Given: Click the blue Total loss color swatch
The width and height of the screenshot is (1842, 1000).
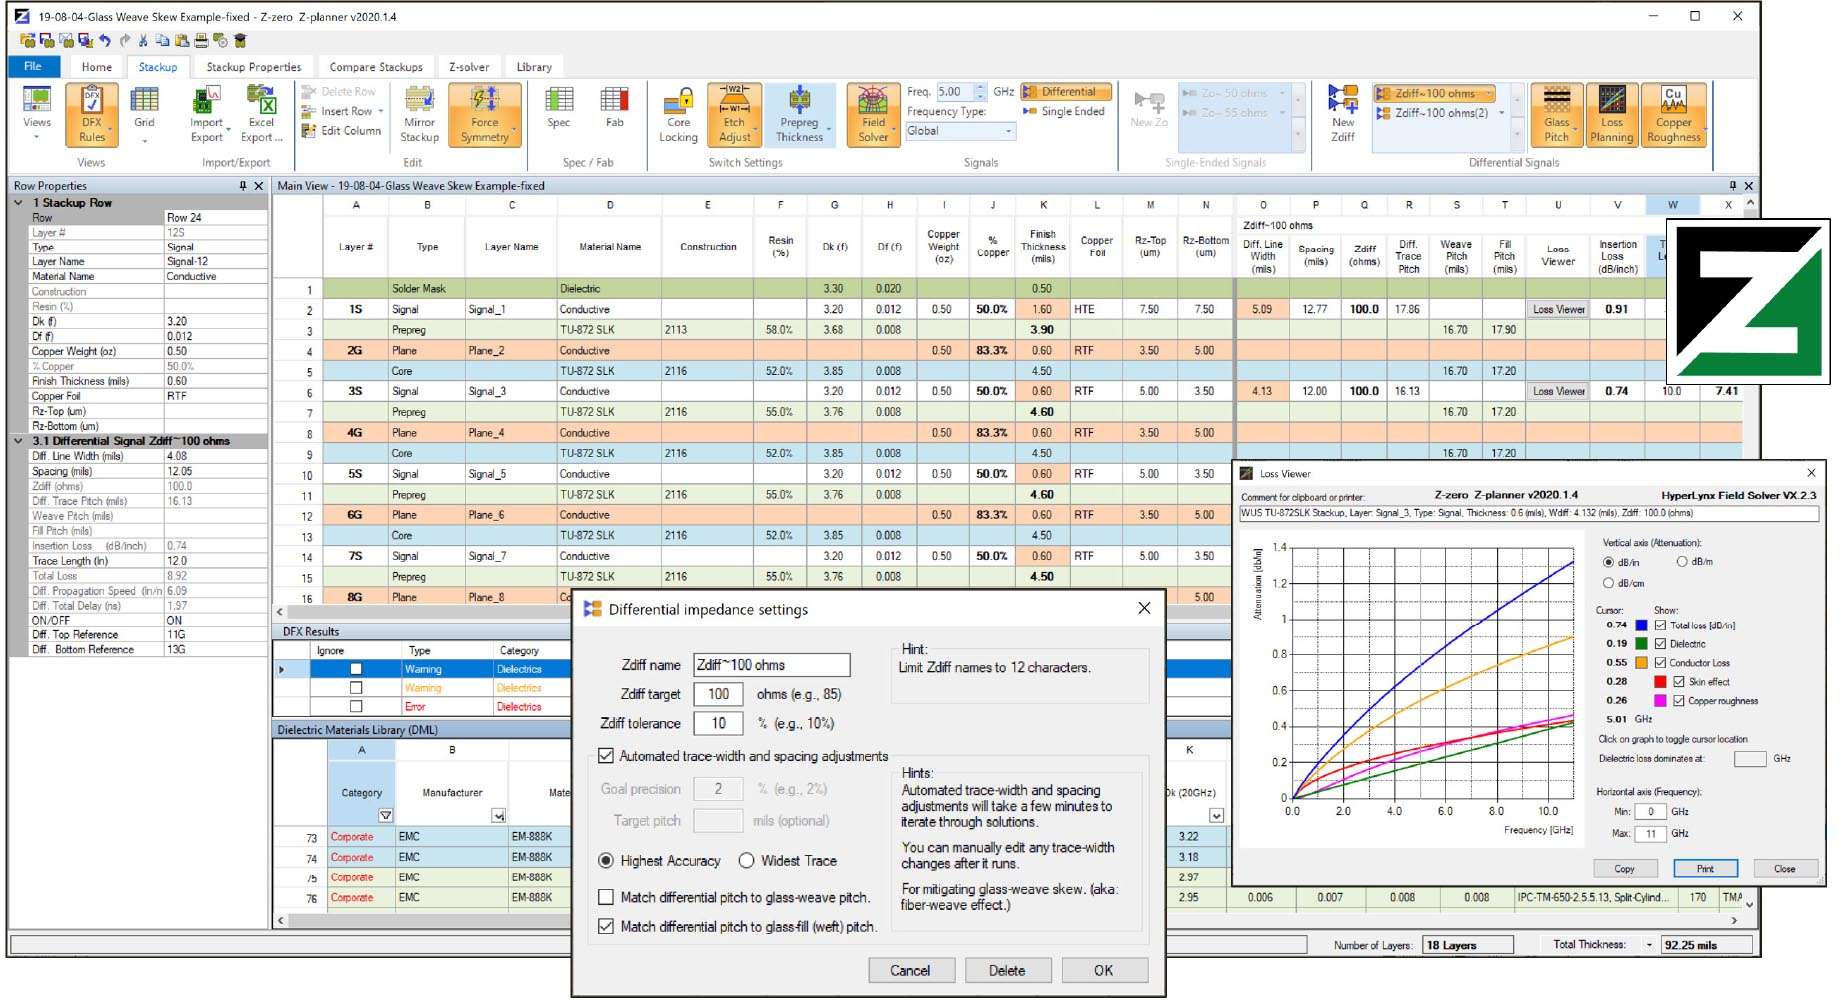Looking at the screenshot, I should [x=1641, y=626].
